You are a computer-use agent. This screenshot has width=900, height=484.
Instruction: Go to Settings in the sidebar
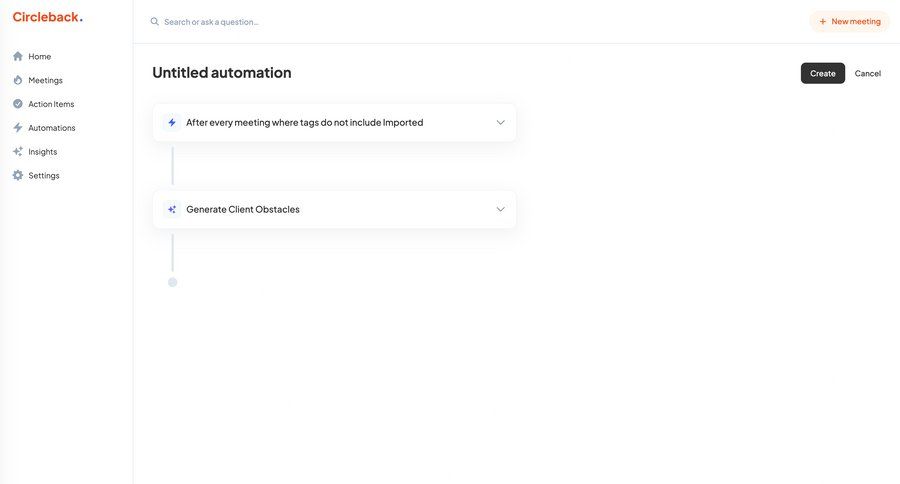43,176
